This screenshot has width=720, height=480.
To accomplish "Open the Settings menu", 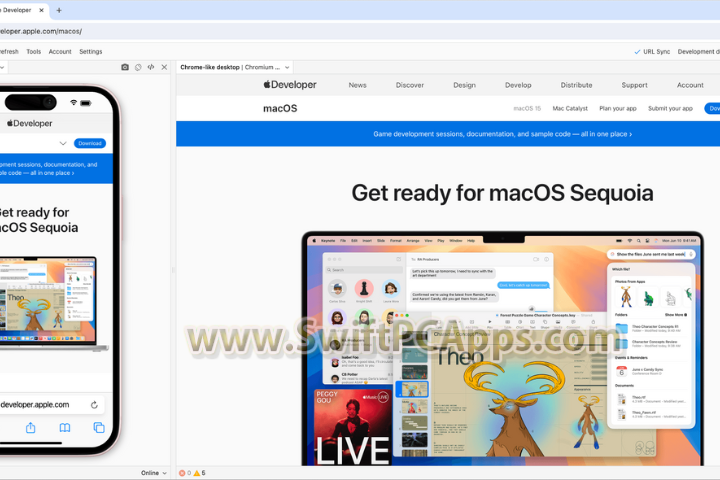I will [x=91, y=51].
